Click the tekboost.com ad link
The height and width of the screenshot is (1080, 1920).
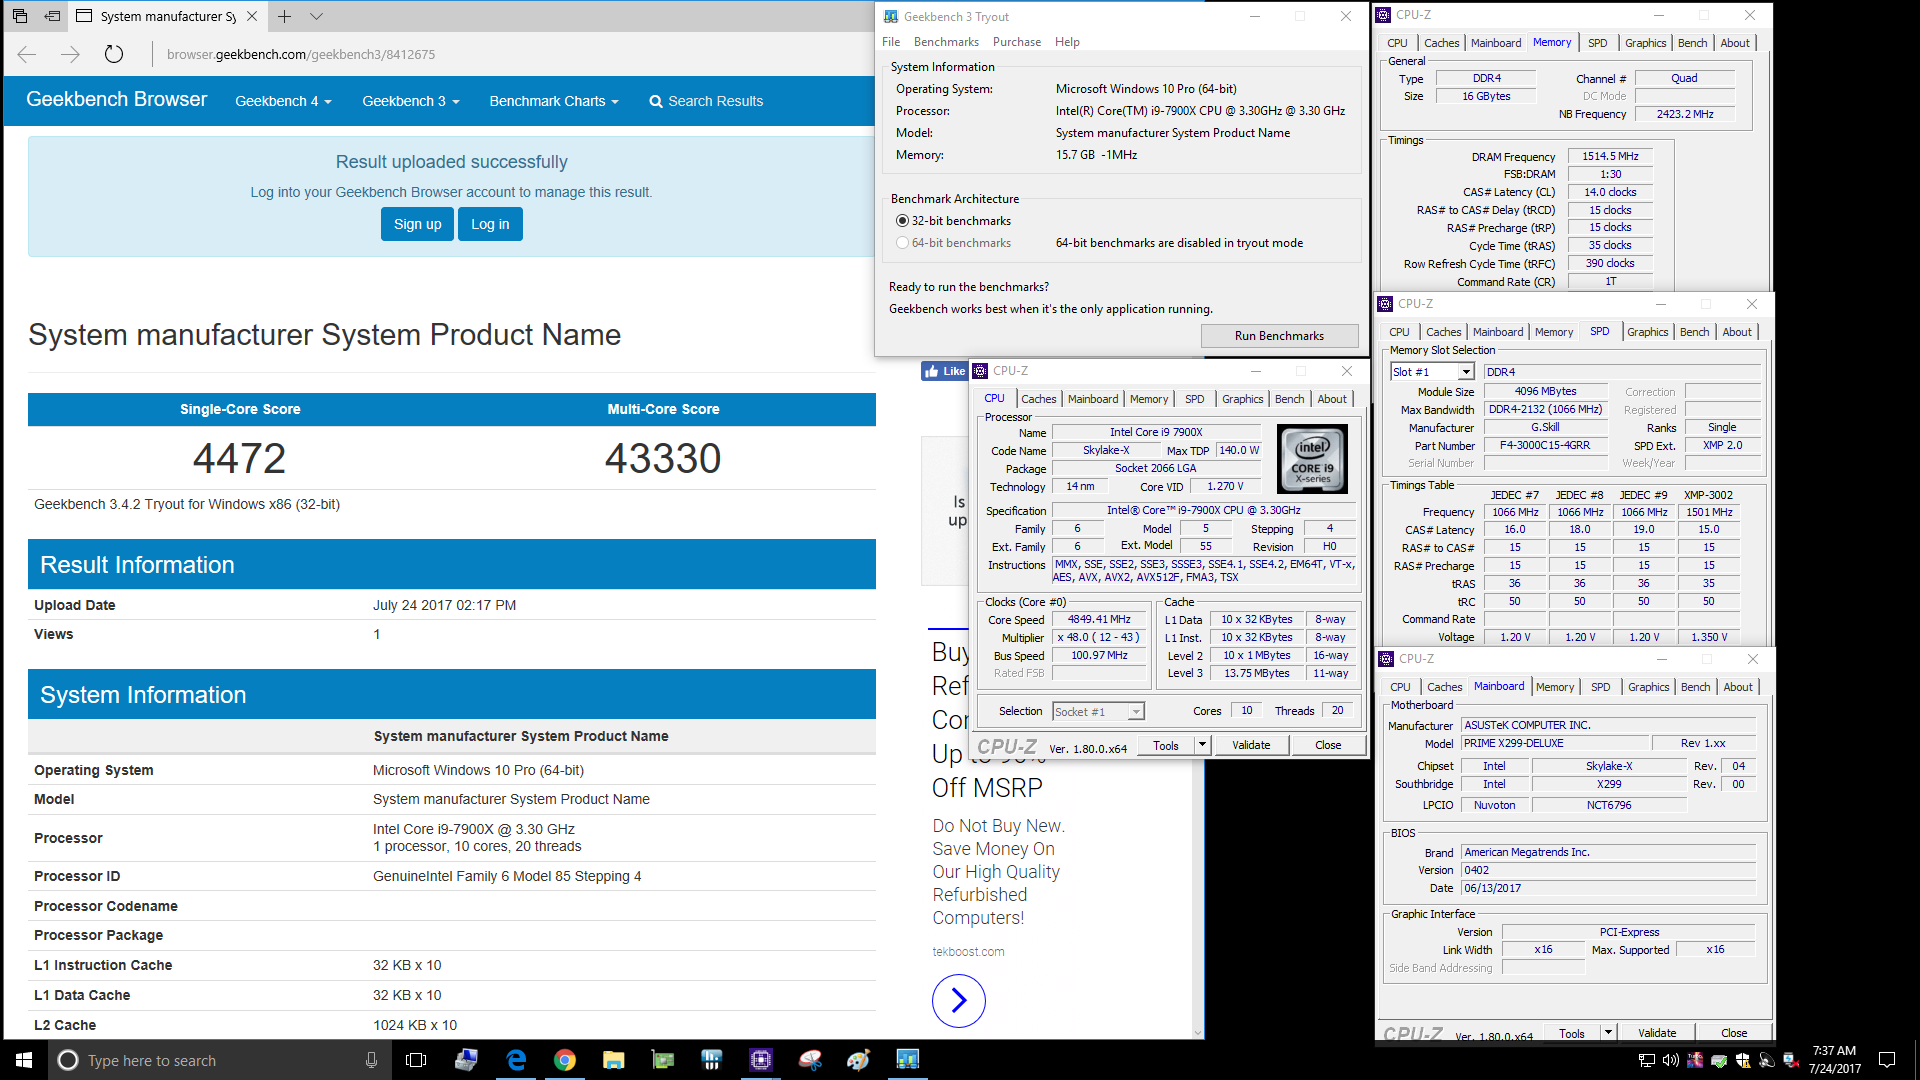click(968, 952)
